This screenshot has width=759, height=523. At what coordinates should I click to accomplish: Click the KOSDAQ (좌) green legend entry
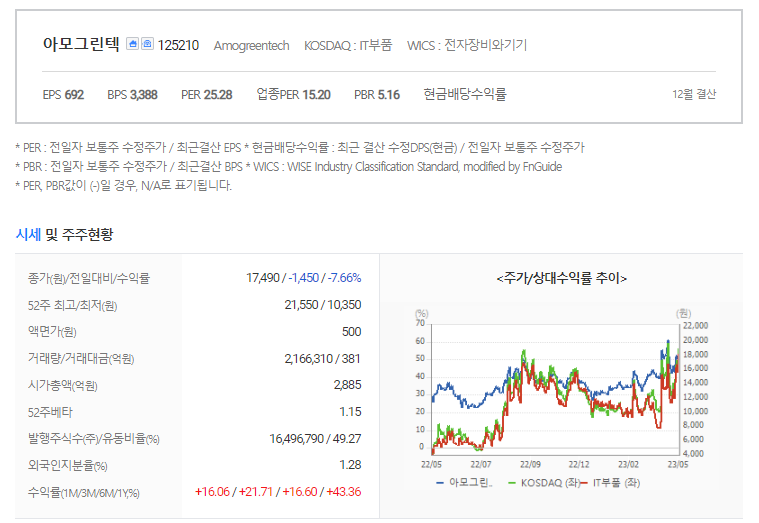pyautogui.click(x=544, y=483)
